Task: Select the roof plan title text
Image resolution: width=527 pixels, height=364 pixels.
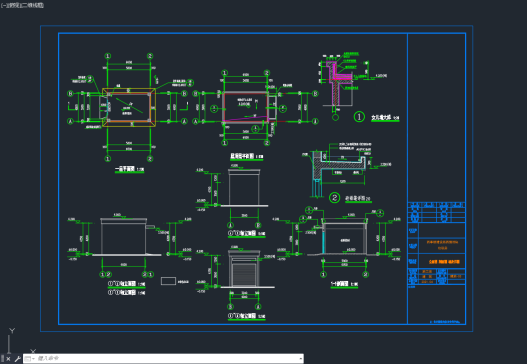Action: point(242,156)
